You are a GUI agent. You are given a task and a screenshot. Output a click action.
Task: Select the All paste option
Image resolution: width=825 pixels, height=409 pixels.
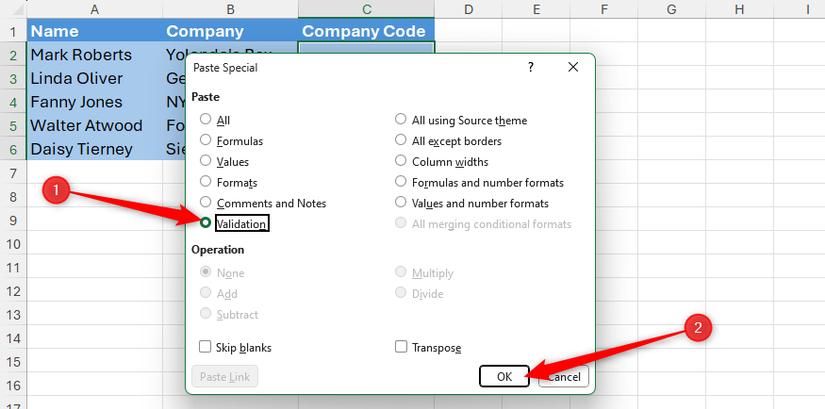(x=206, y=119)
